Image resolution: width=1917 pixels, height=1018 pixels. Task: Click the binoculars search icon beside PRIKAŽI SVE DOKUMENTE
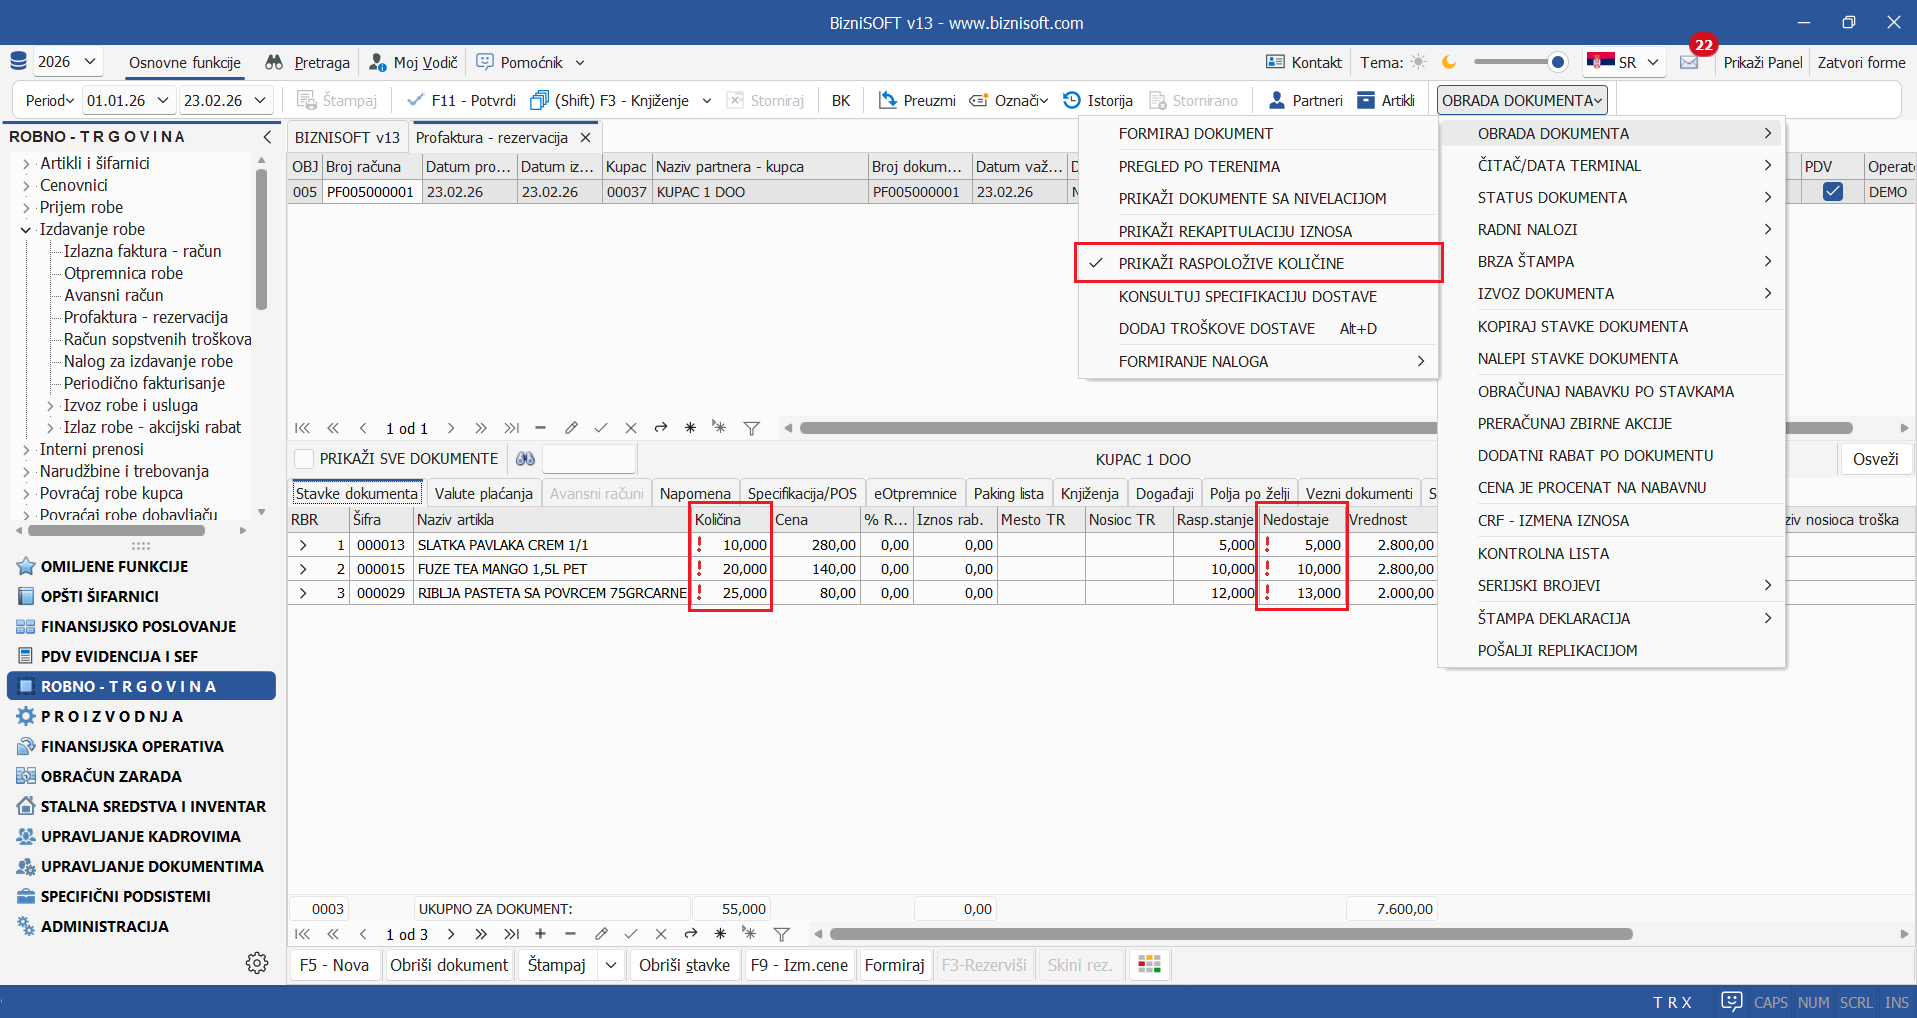[x=525, y=459]
